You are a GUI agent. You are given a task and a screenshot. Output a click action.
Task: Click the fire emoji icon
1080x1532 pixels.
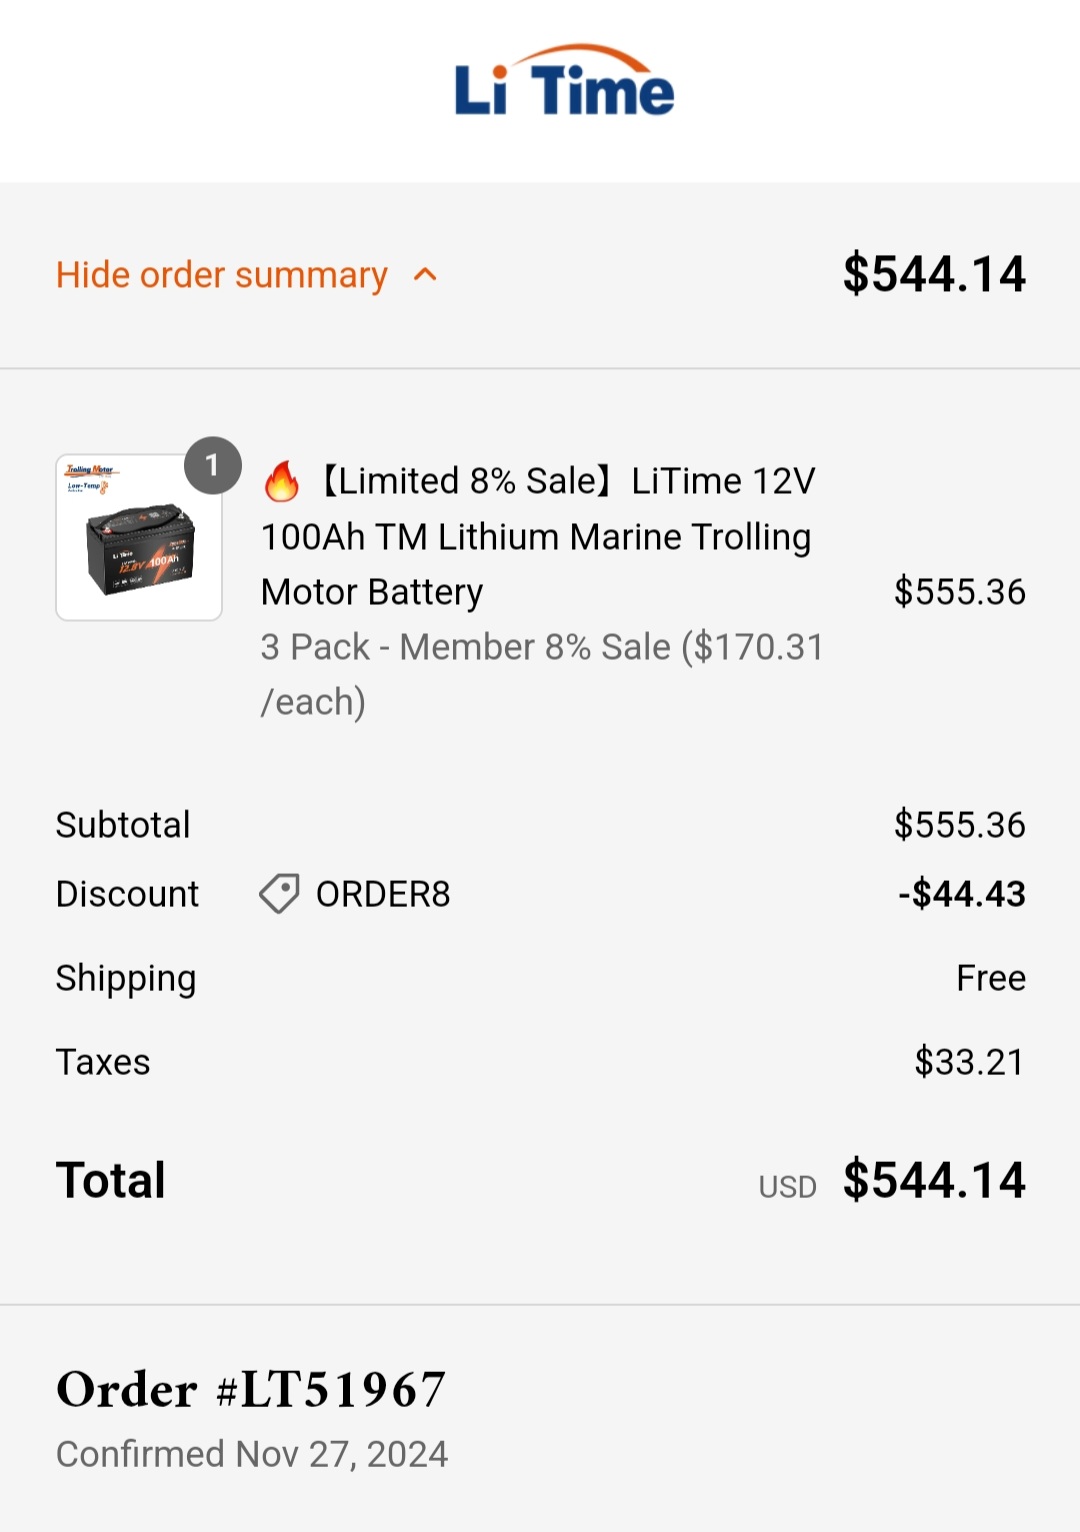pyautogui.click(x=282, y=481)
